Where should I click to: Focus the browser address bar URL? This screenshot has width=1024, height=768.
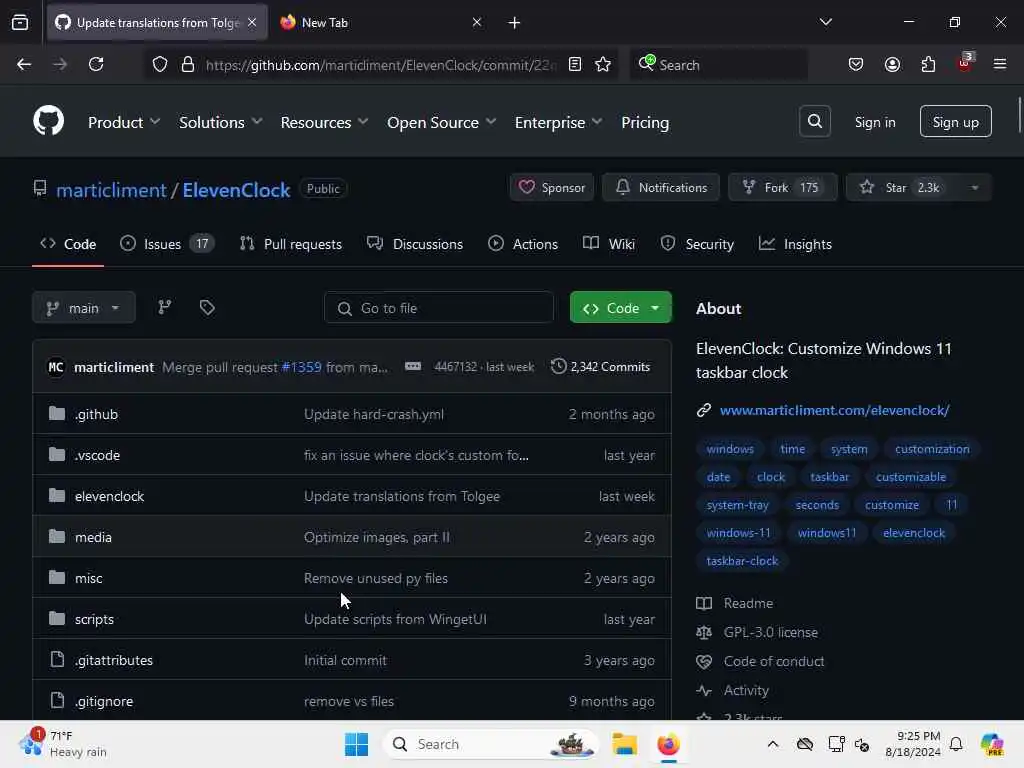pyautogui.click(x=380, y=65)
